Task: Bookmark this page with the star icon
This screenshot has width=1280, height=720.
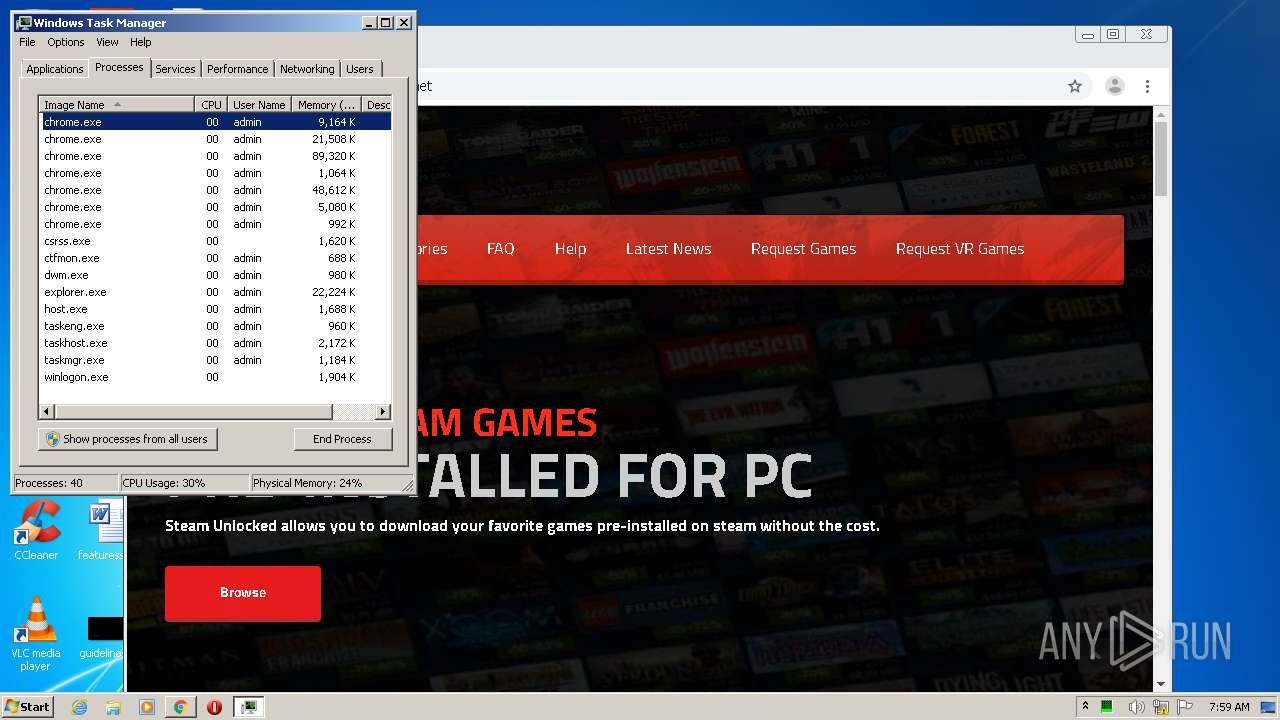Action: pos(1075,86)
